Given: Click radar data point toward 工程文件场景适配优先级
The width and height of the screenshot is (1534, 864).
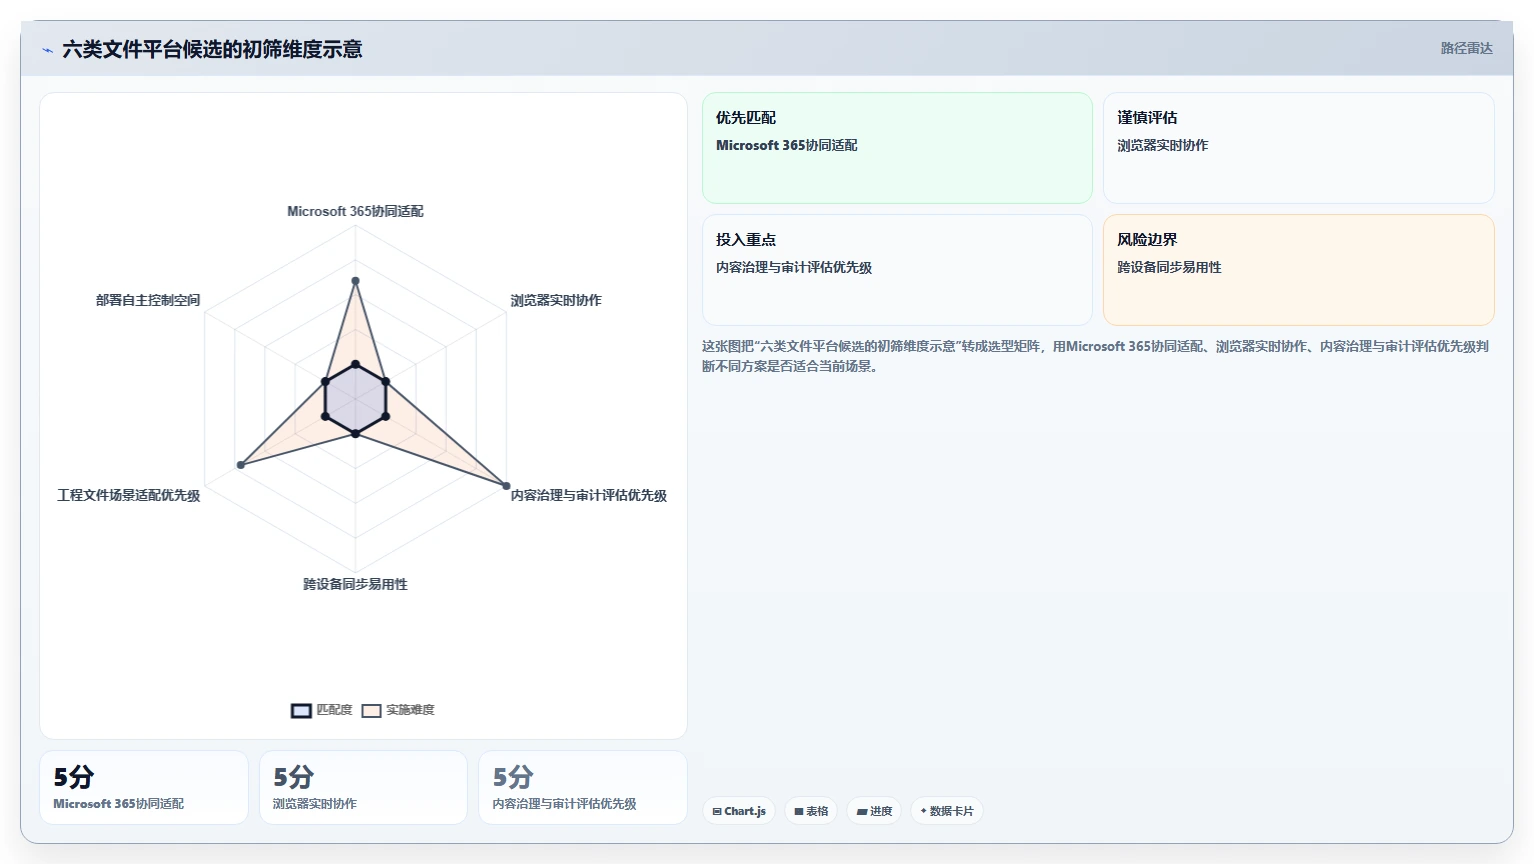Looking at the screenshot, I should click(240, 465).
